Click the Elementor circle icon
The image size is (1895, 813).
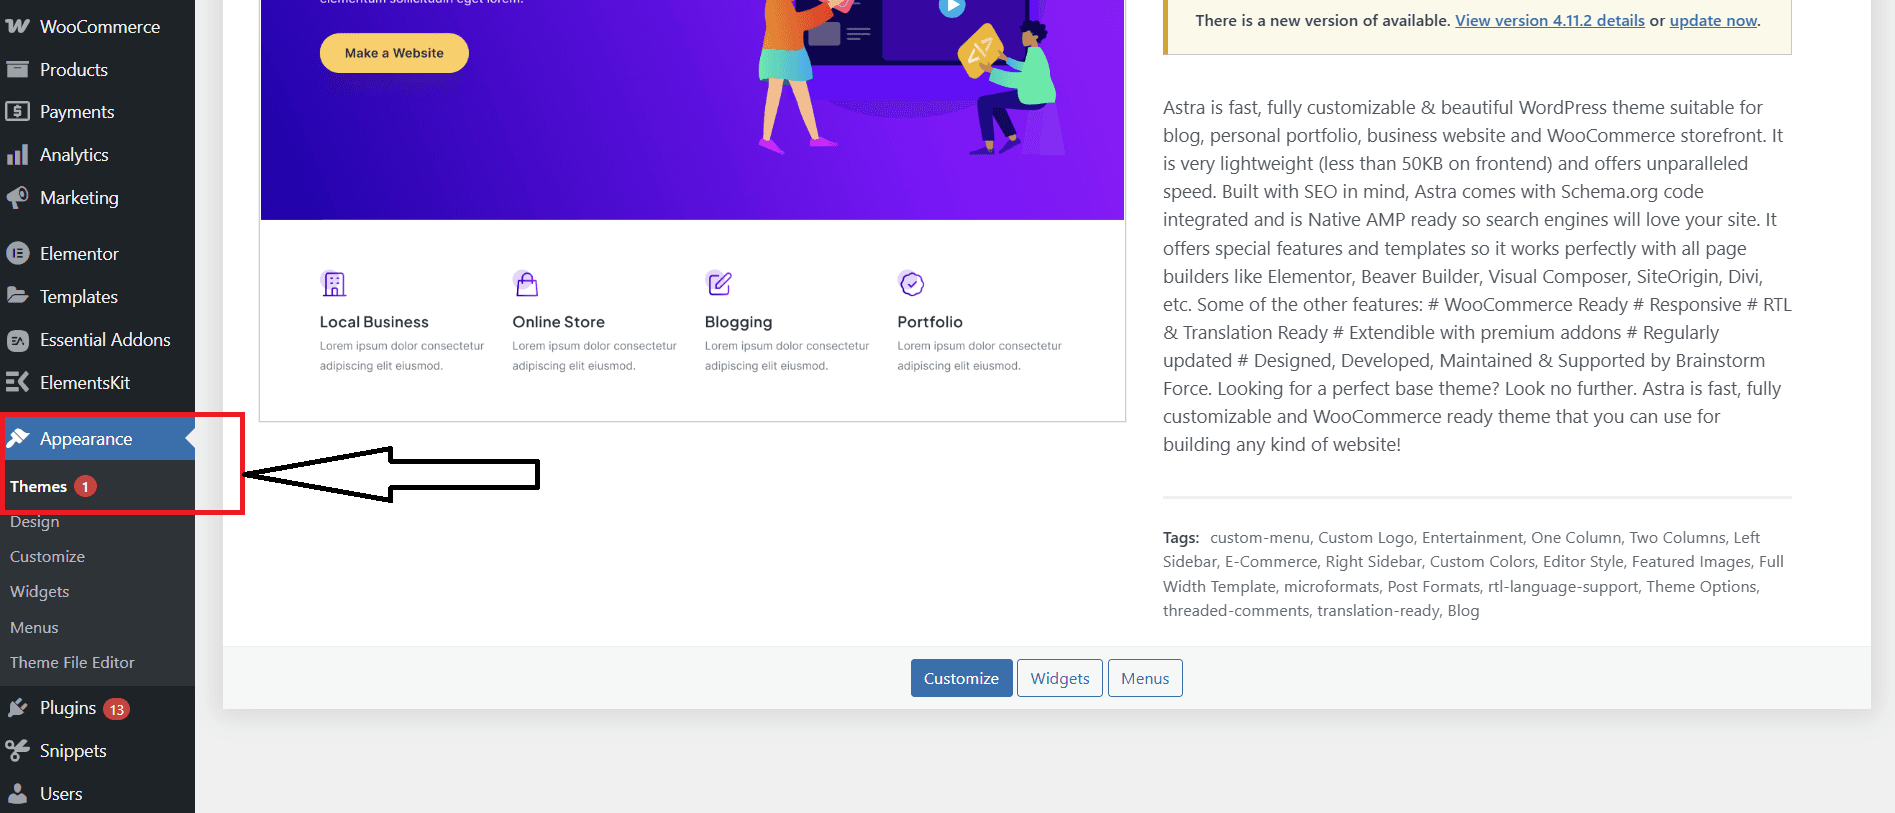18,254
